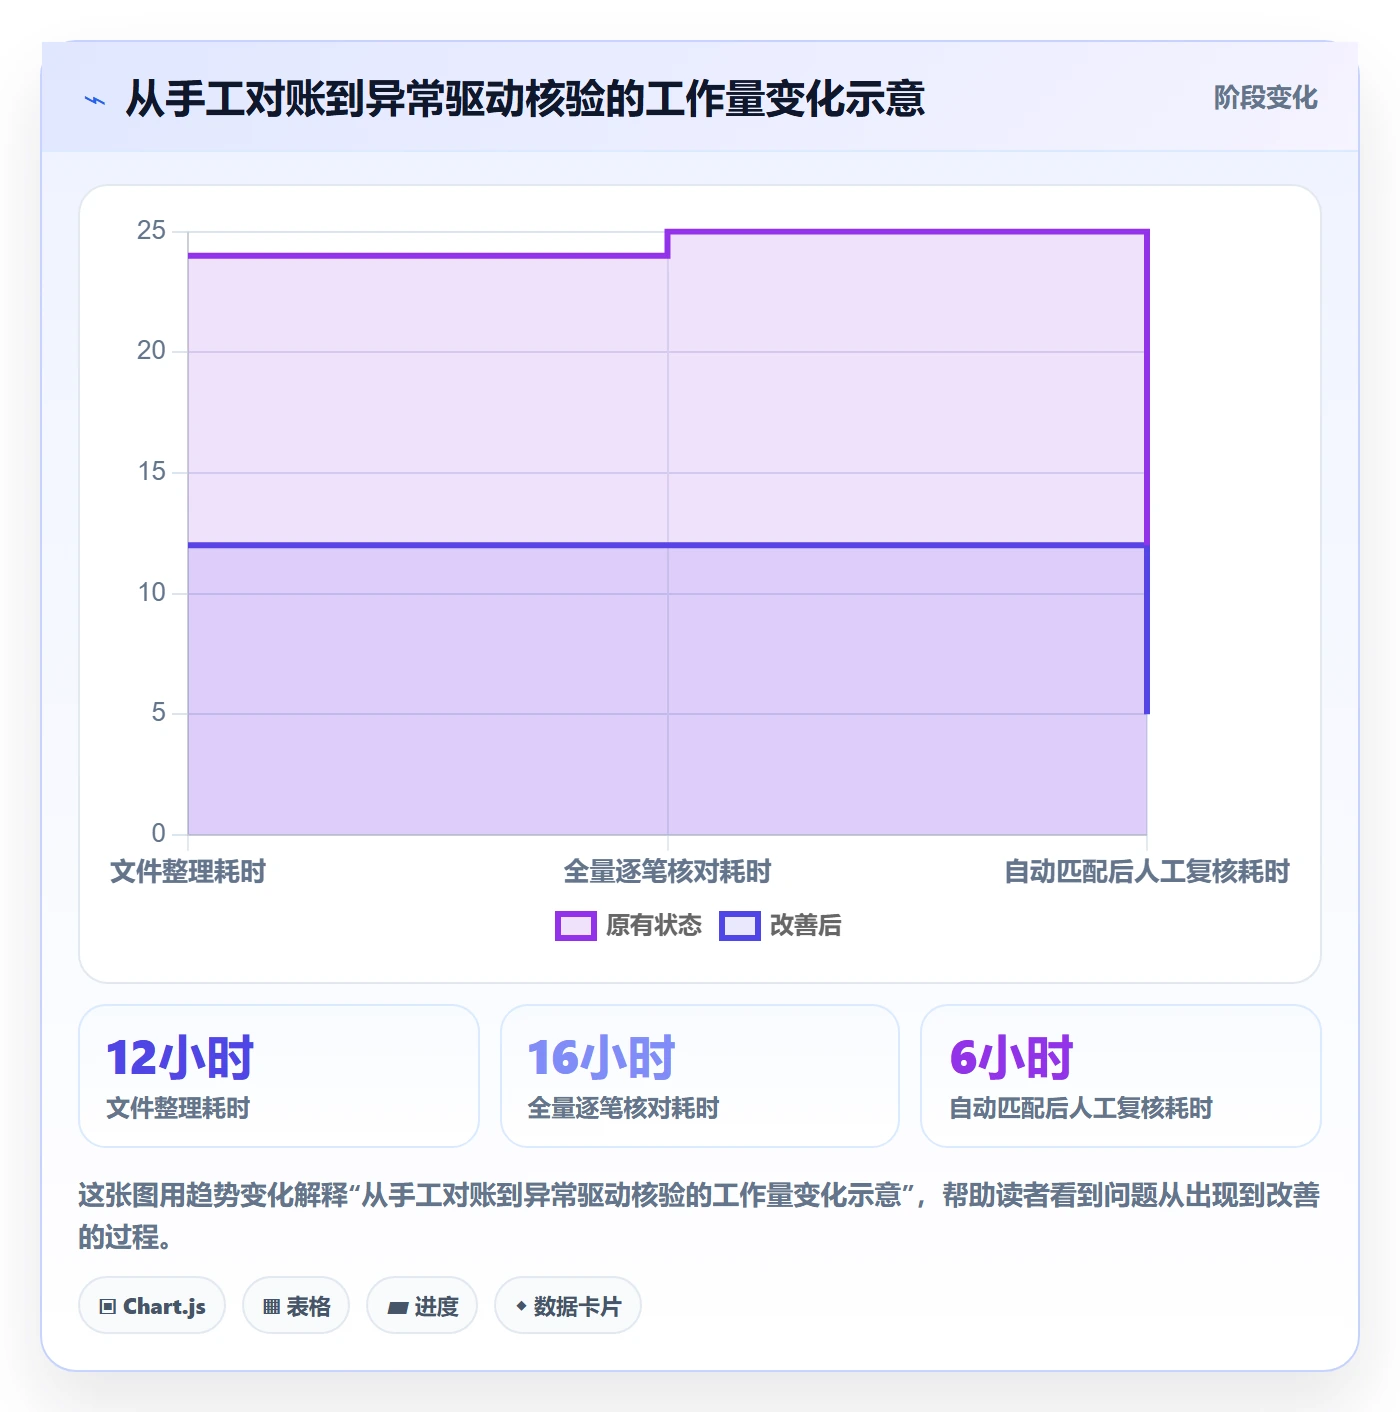Click the y-axis value 5

(x=159, y=713)
